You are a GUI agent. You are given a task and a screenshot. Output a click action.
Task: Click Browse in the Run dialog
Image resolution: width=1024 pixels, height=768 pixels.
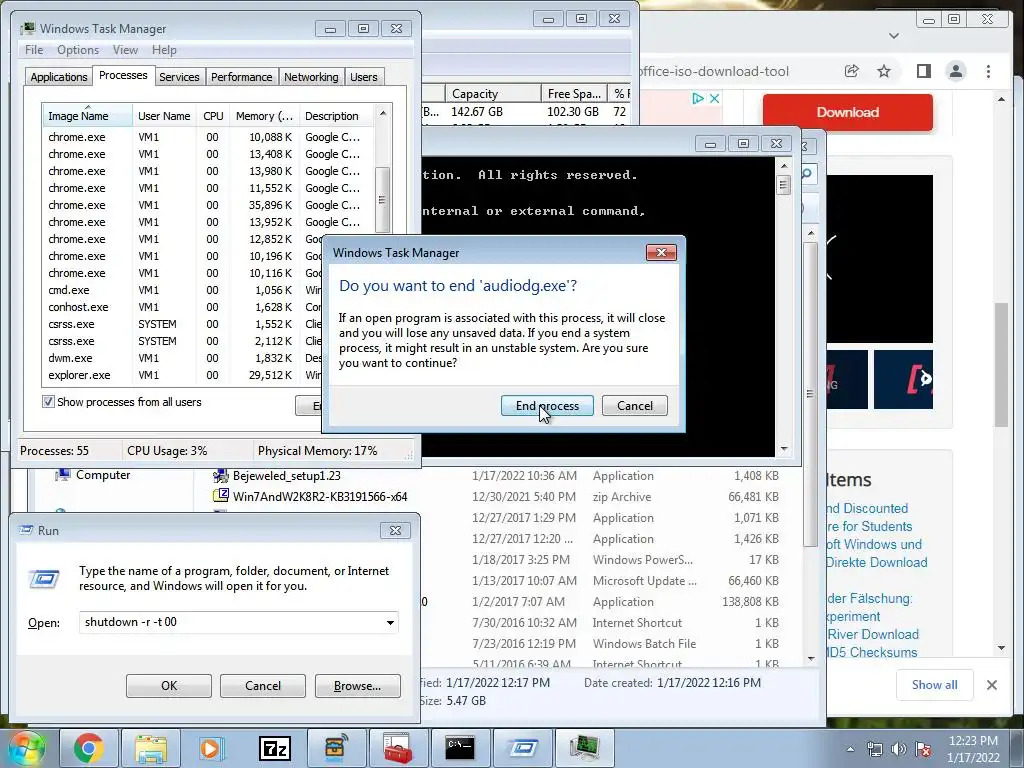coord(357,686)
